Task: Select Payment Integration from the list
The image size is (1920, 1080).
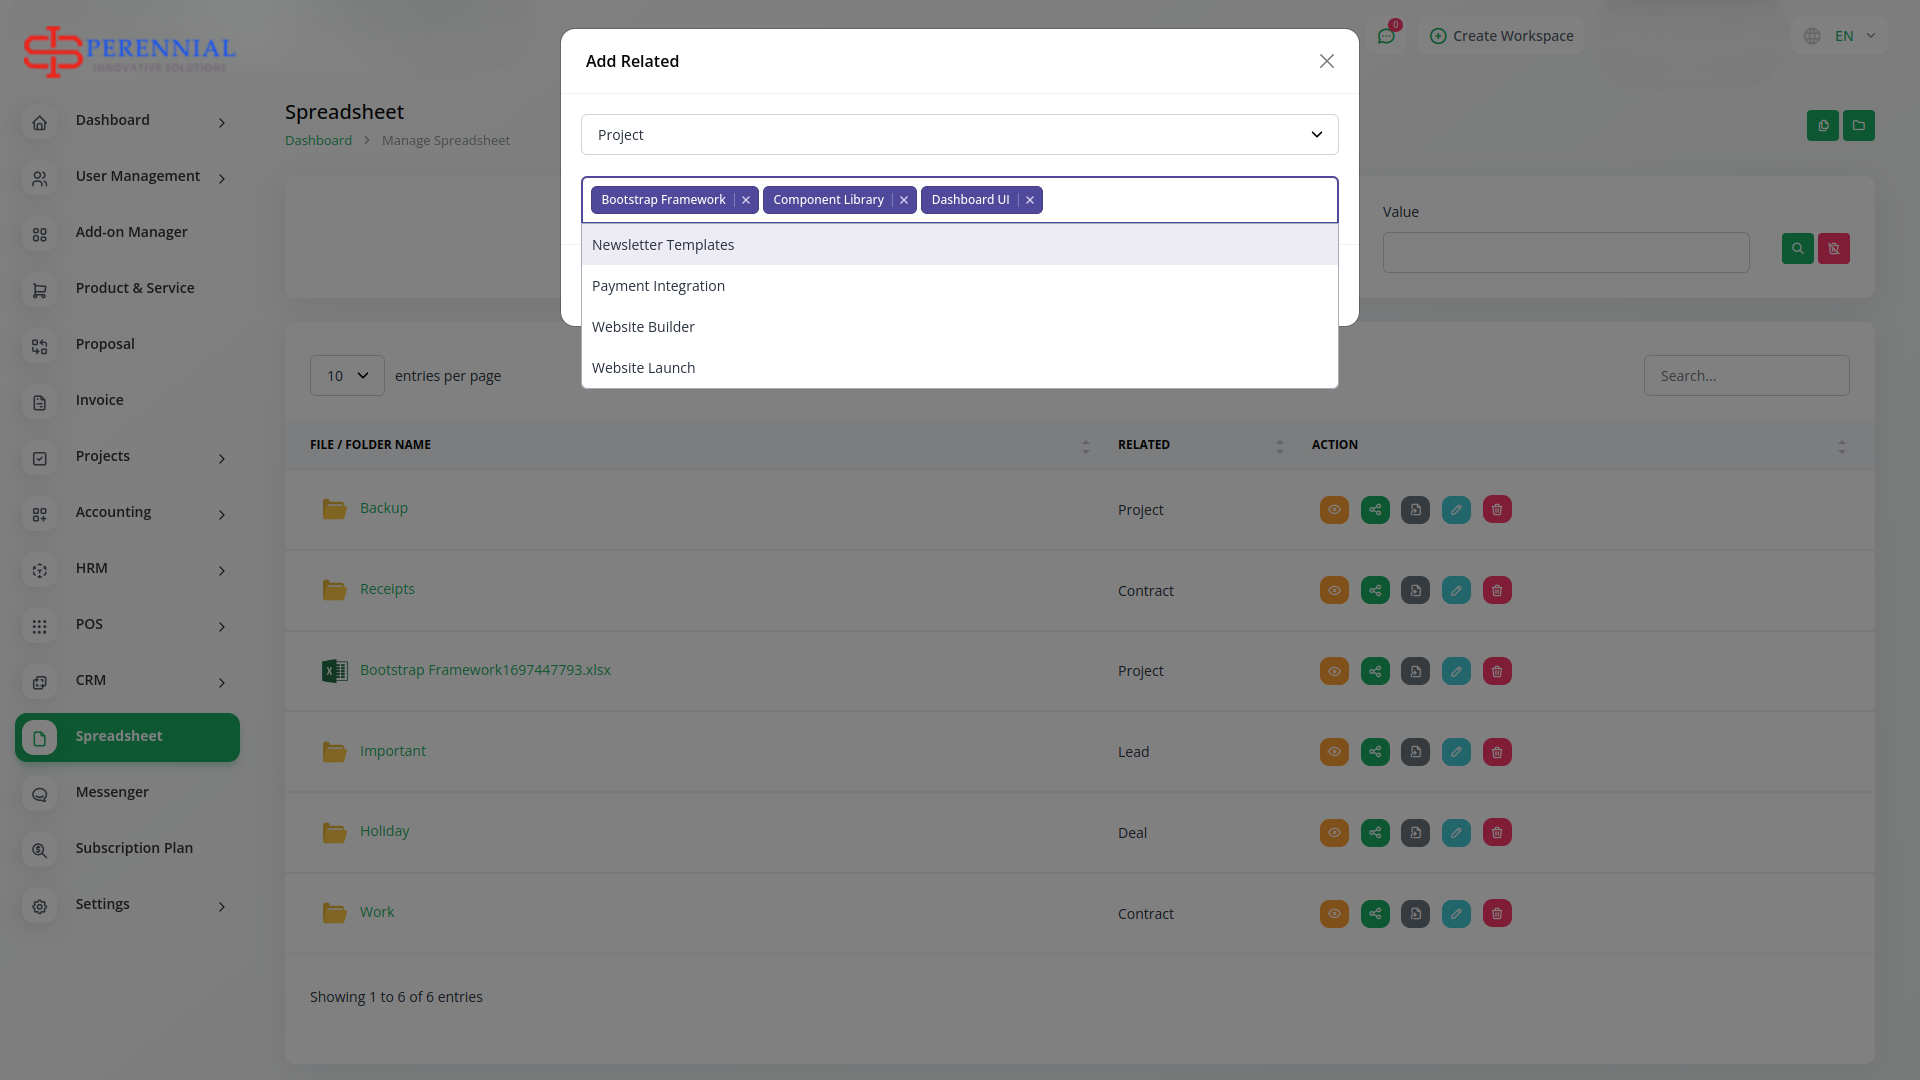Action: [658, 286]
